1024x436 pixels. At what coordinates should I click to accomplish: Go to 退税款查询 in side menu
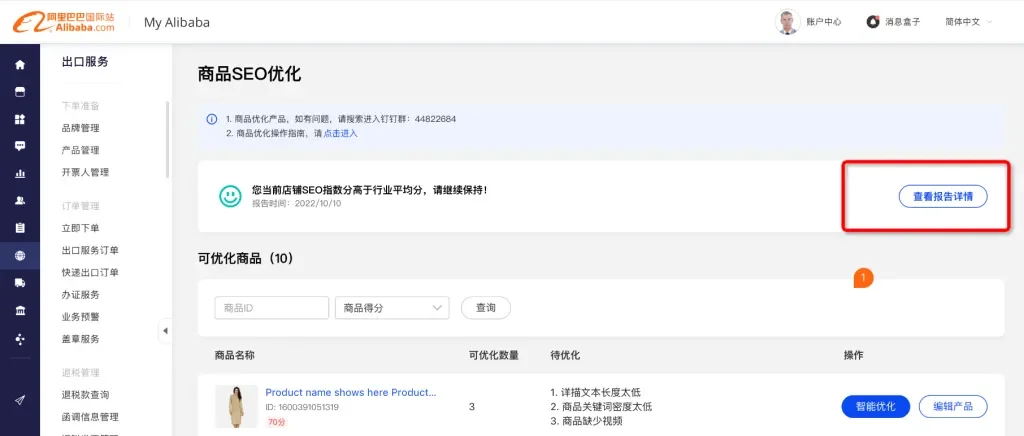(85, 395)
